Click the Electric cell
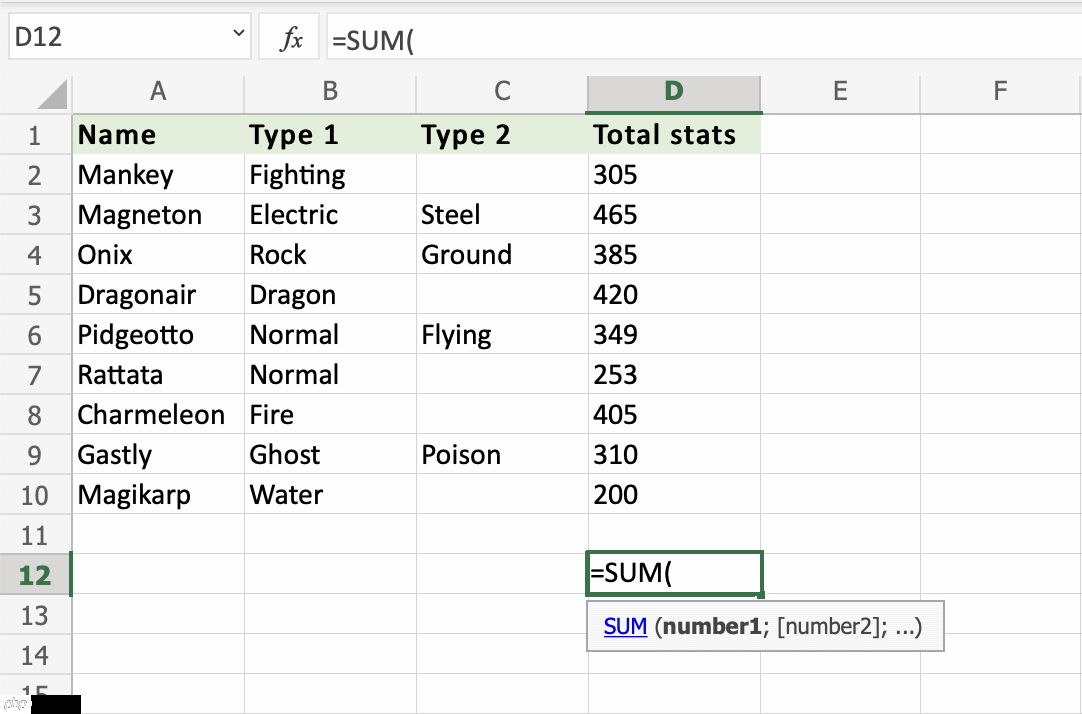 coord(330,215)
